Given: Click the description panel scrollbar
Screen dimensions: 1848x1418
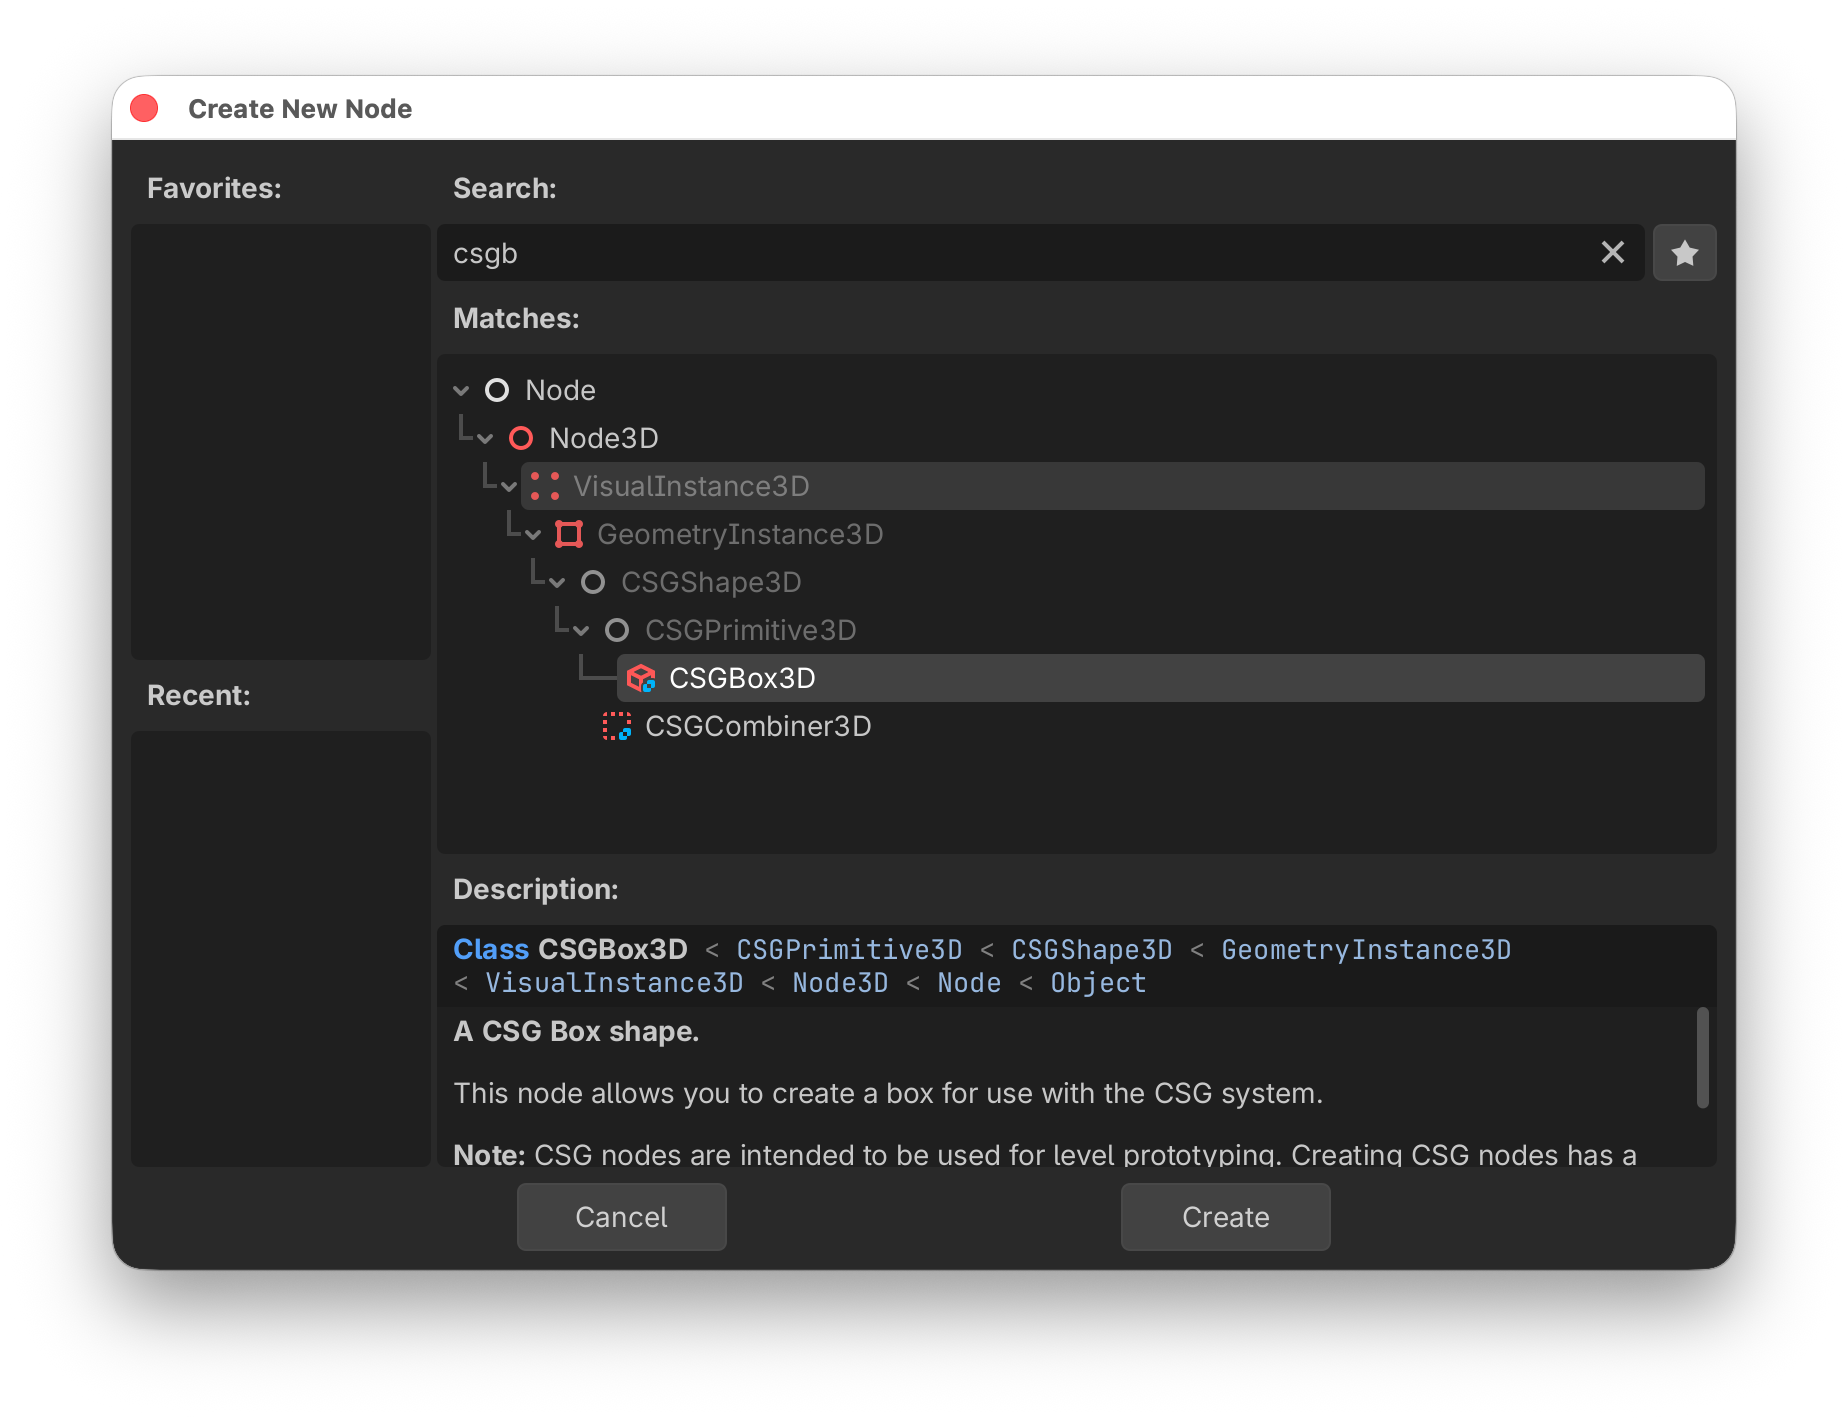Looking at the screenshot, I should (x=1702, y=1057).
